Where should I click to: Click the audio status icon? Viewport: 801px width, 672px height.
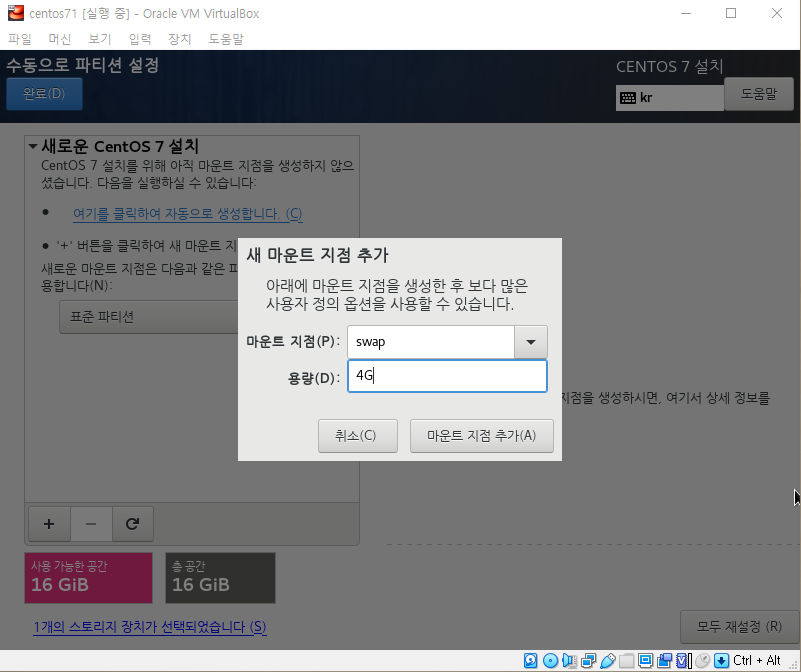pos(569,660)
